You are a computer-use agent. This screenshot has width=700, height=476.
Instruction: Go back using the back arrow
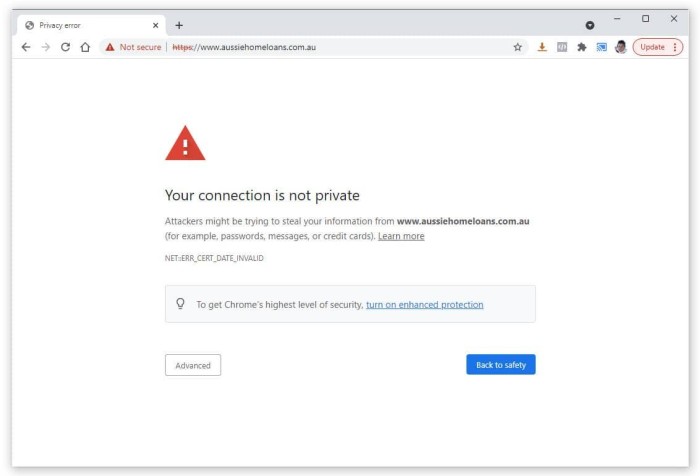tap(26, 47)
